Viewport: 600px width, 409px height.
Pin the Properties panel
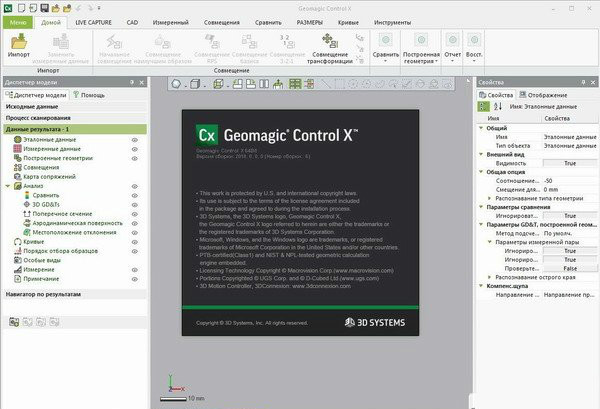tap(583, 82)
